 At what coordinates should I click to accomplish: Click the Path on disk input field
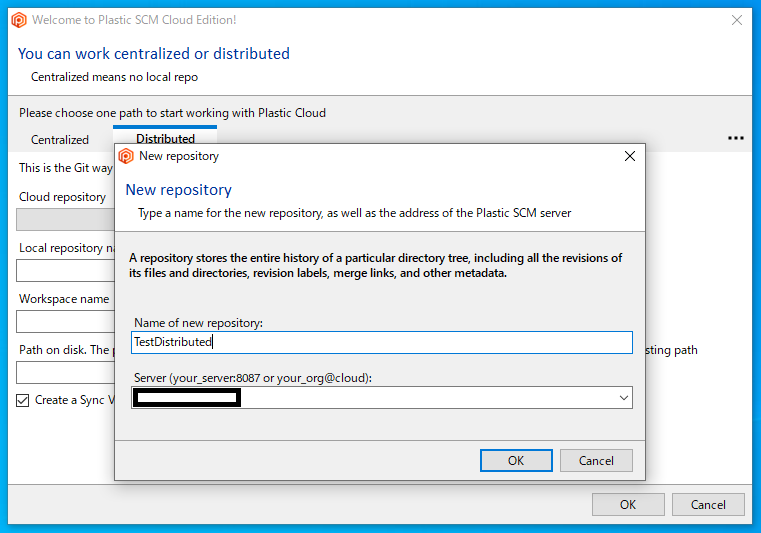click(x=66, y=373)
